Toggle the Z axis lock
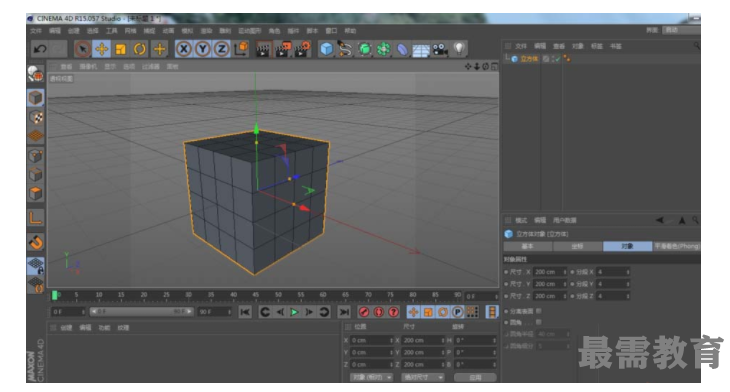Screen dimensions: 730x392 click(x=222, y=49)
